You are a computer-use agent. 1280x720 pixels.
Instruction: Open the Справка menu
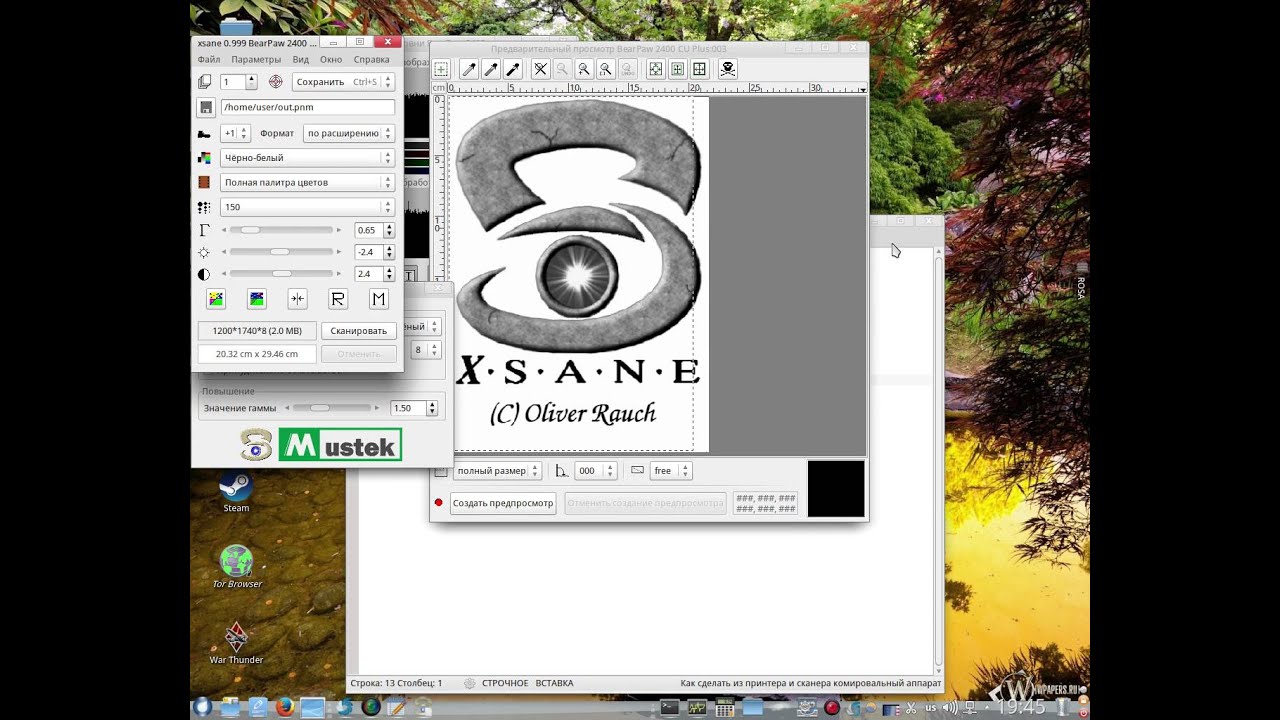coord(371,60)
